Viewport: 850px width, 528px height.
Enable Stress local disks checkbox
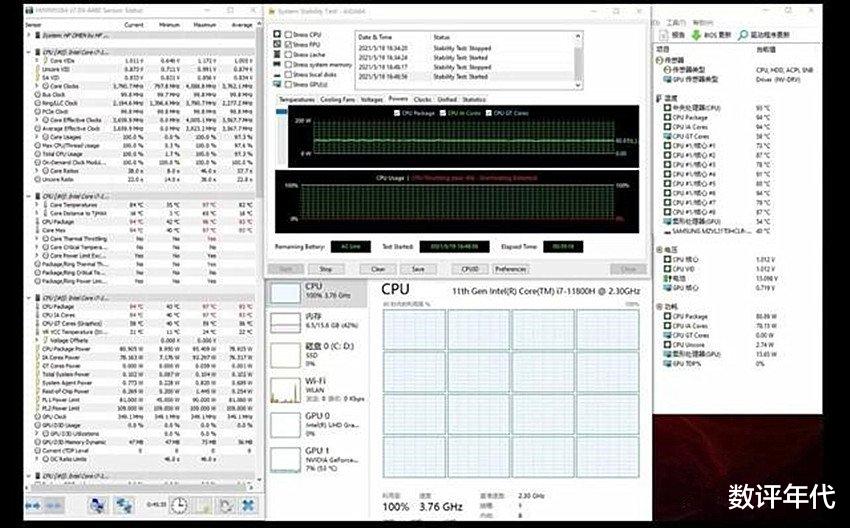(x=288, y=74)
